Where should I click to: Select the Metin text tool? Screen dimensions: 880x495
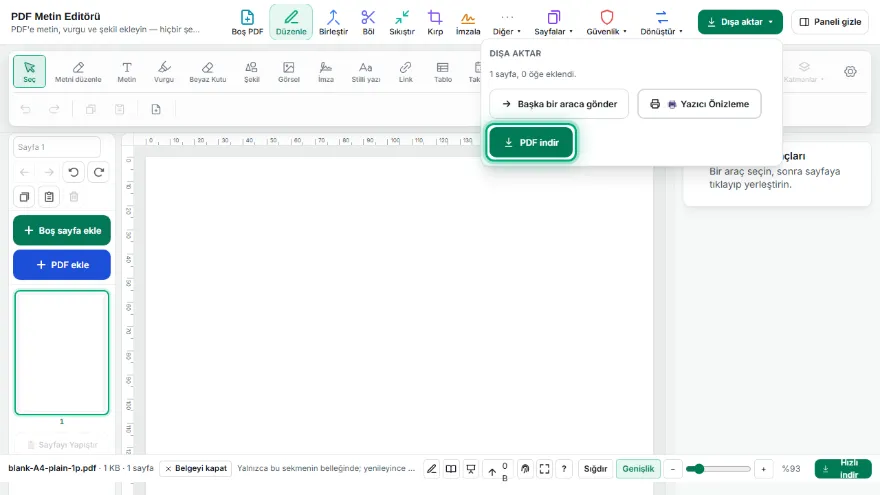point(127,71)
